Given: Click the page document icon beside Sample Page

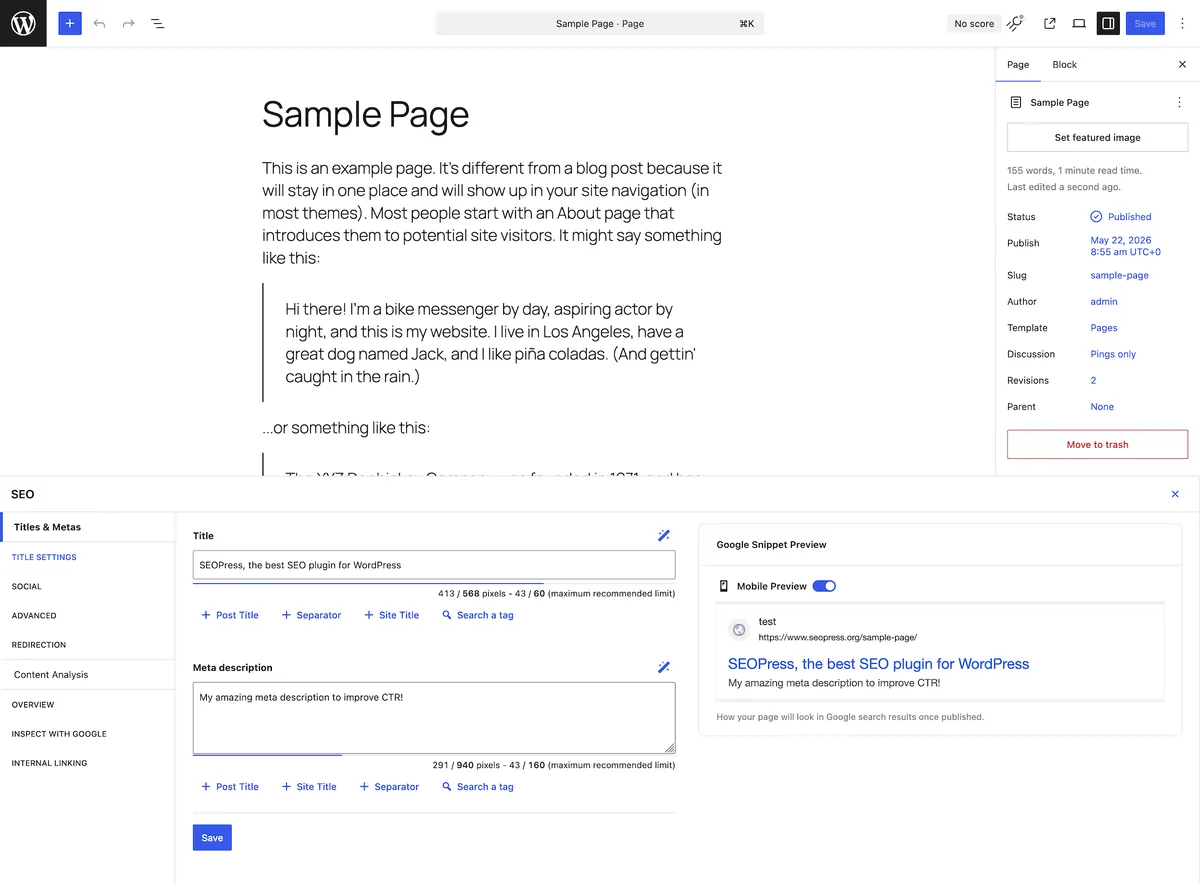Looking at the screenshot, I should 1016,102.
